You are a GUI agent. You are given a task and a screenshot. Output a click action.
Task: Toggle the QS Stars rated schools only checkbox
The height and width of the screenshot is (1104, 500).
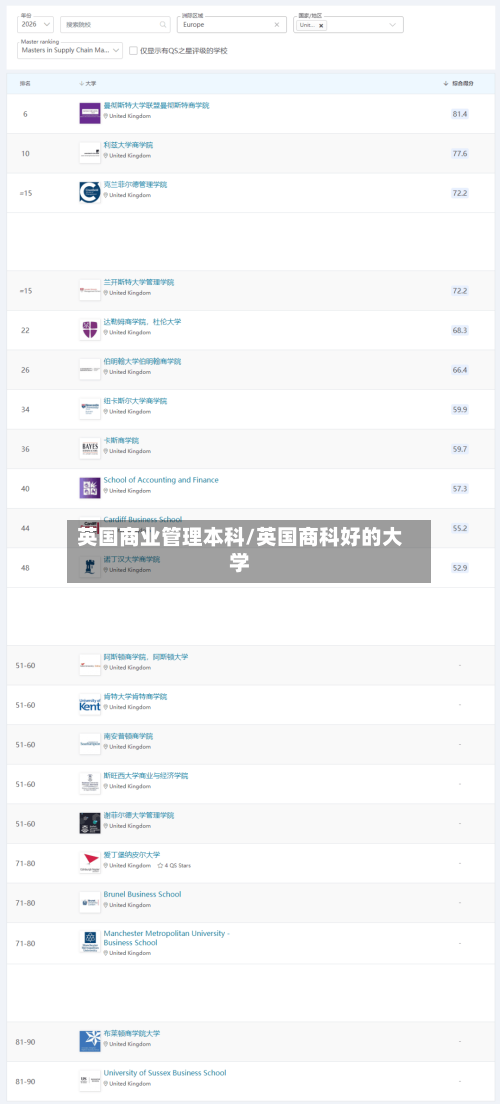point(133,51)
